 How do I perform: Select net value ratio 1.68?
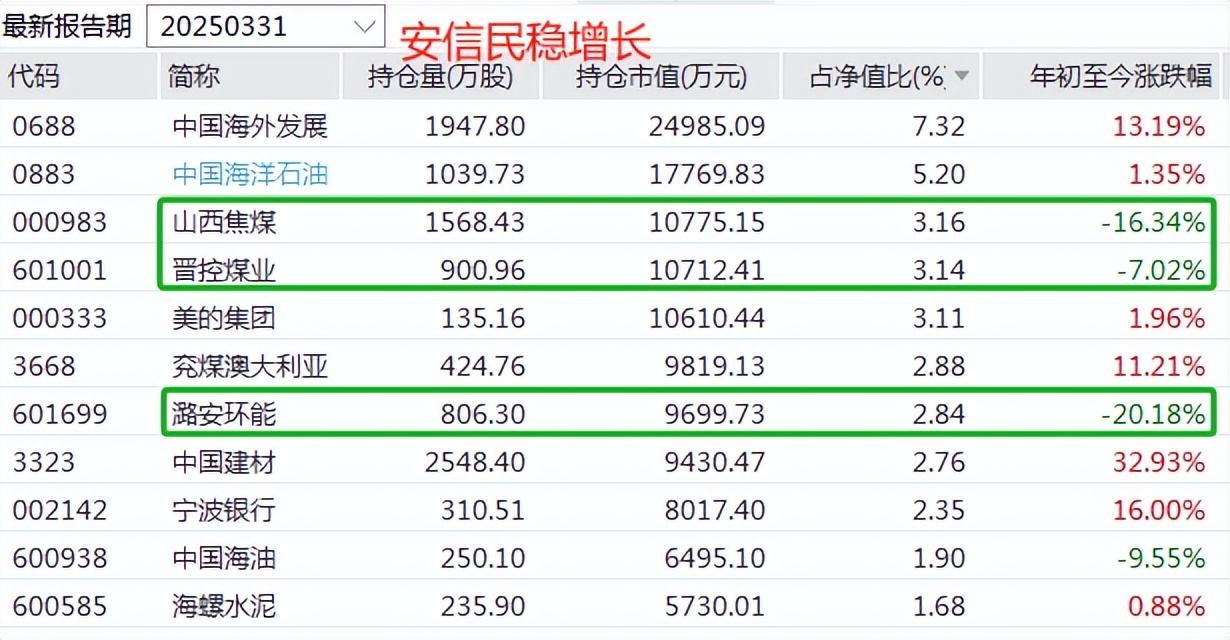938,606
